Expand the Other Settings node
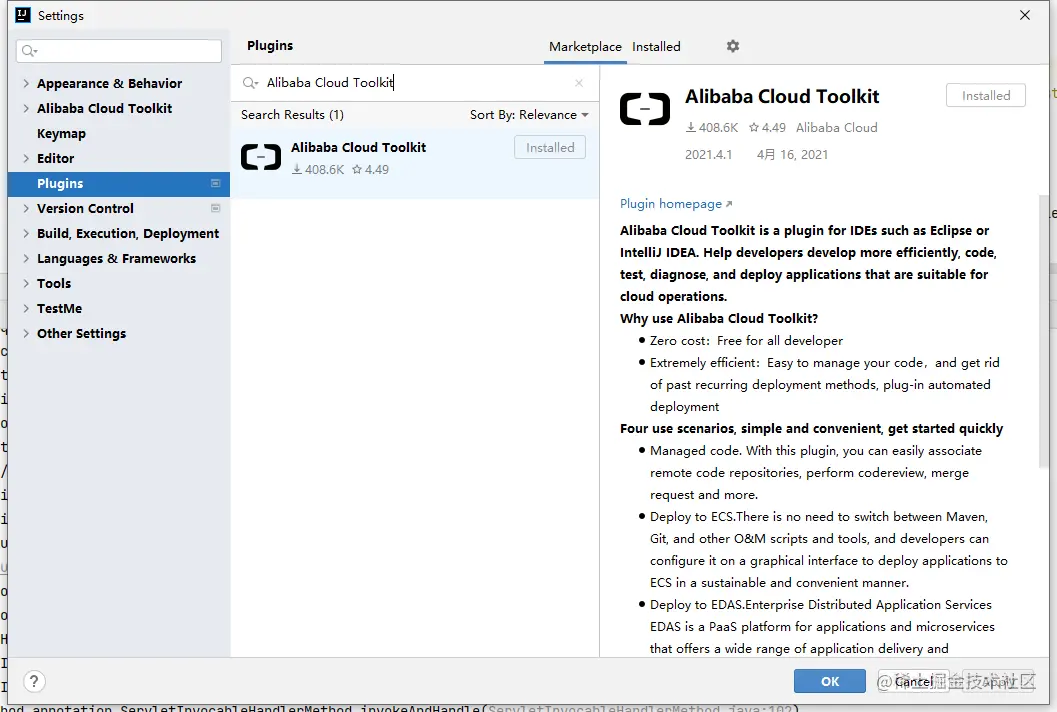1057x712 pixels. point(26,333)
